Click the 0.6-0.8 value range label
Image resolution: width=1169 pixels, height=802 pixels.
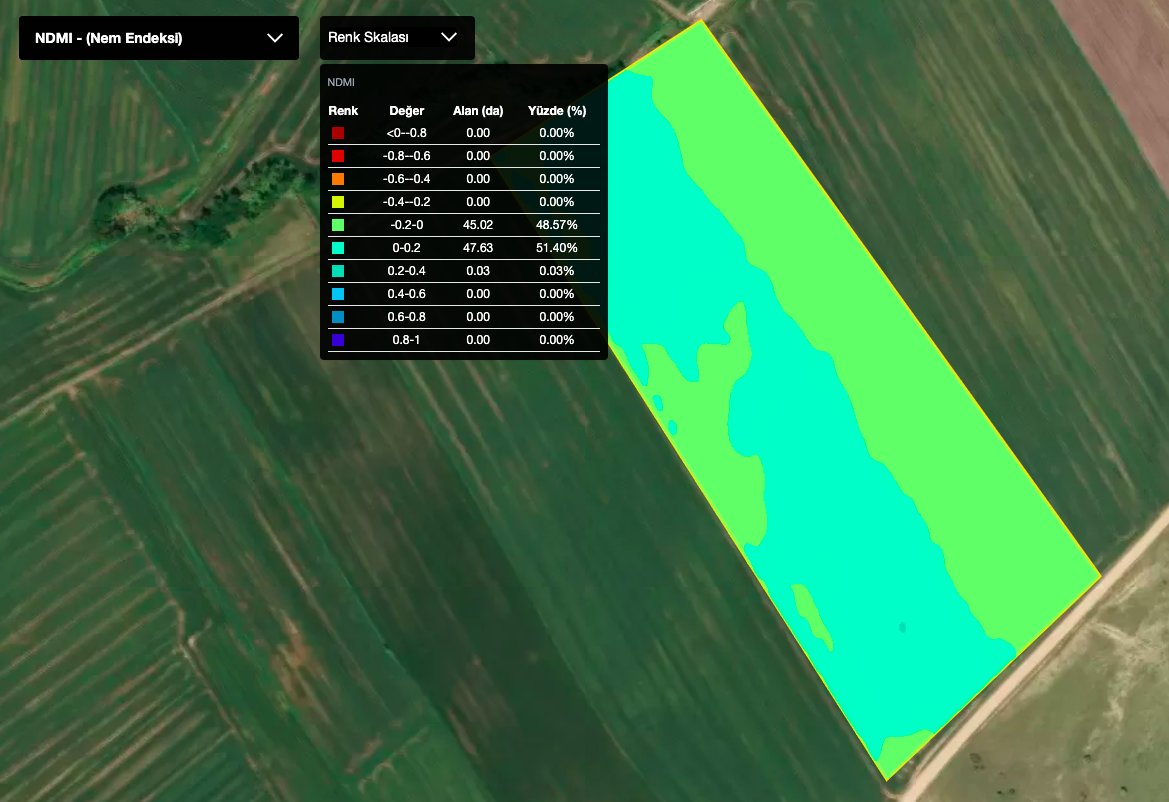(406, 318)
